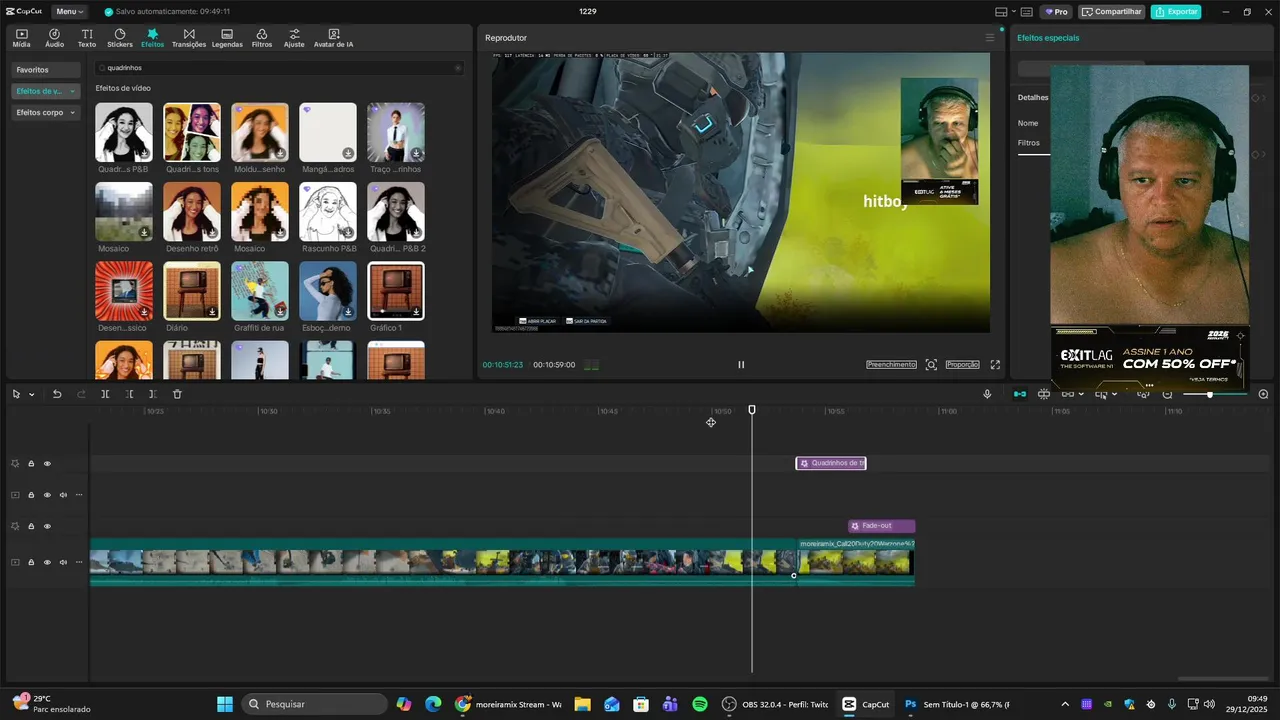This screenshot has height=720, width=1280.
Task: Open OBS from the taskbar
Action: tap(776, 704)
